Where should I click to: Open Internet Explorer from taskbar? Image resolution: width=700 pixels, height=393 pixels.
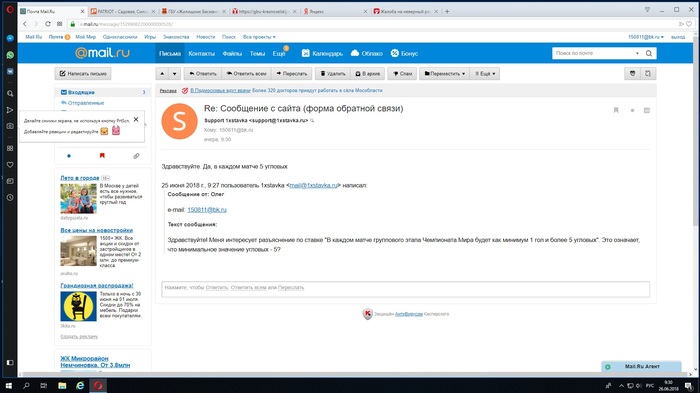coord(80,385)
